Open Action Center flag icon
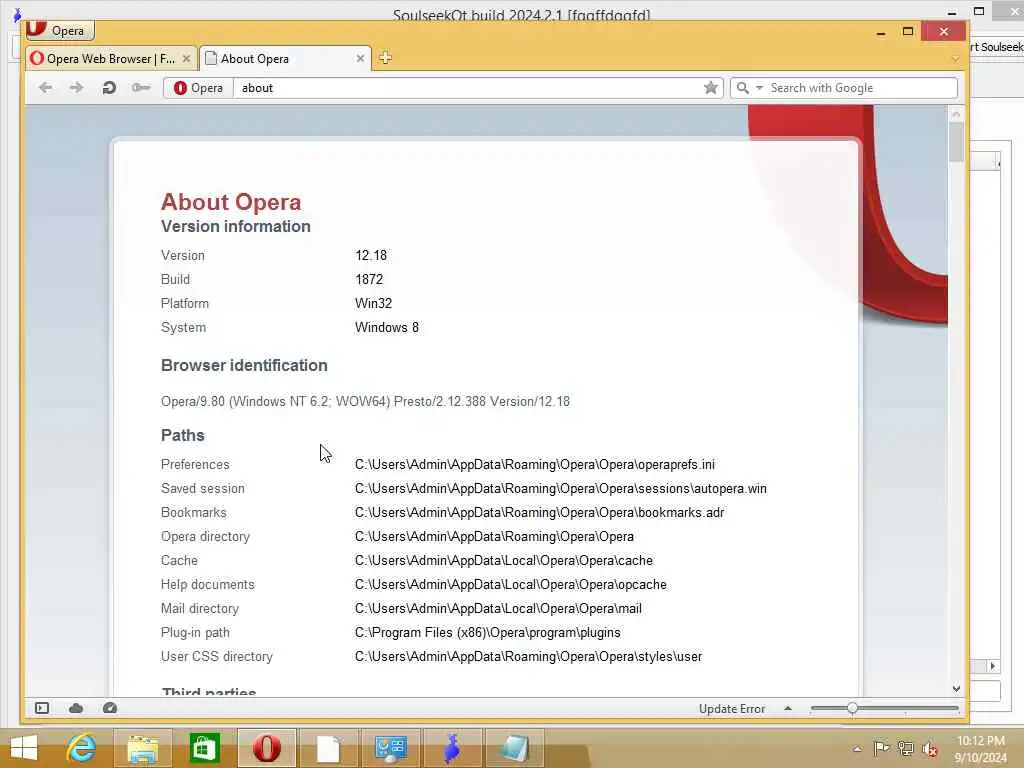 click(x=881, y=748)
